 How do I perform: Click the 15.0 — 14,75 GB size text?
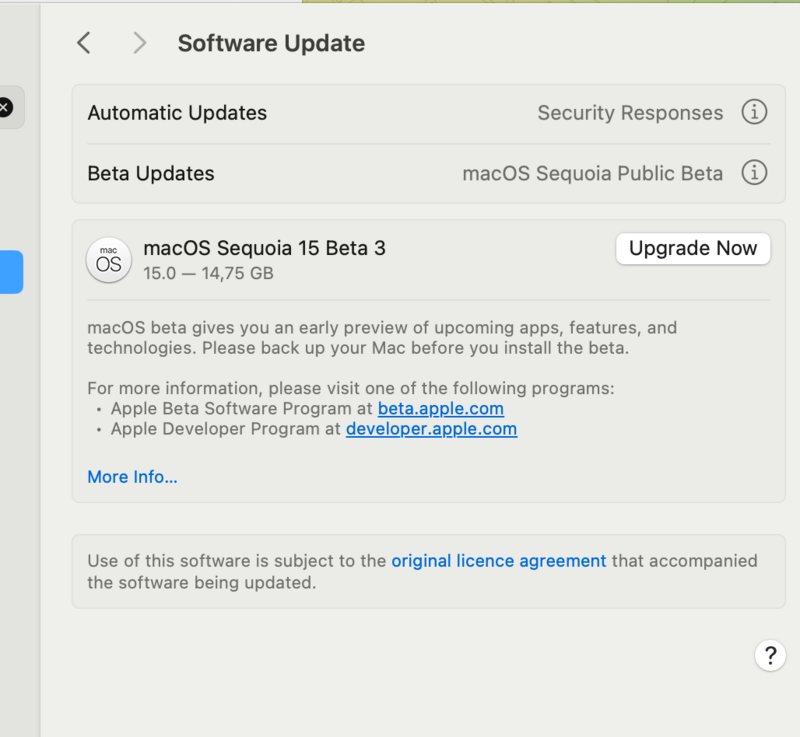pos(208,273)
